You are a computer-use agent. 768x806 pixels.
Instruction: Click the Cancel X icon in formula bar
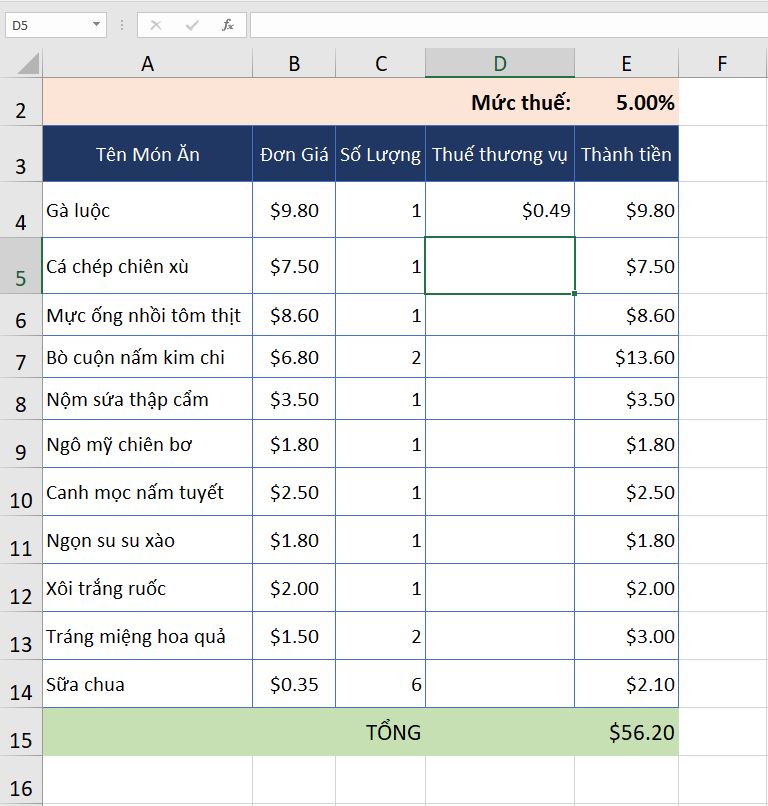coord(156,25)
